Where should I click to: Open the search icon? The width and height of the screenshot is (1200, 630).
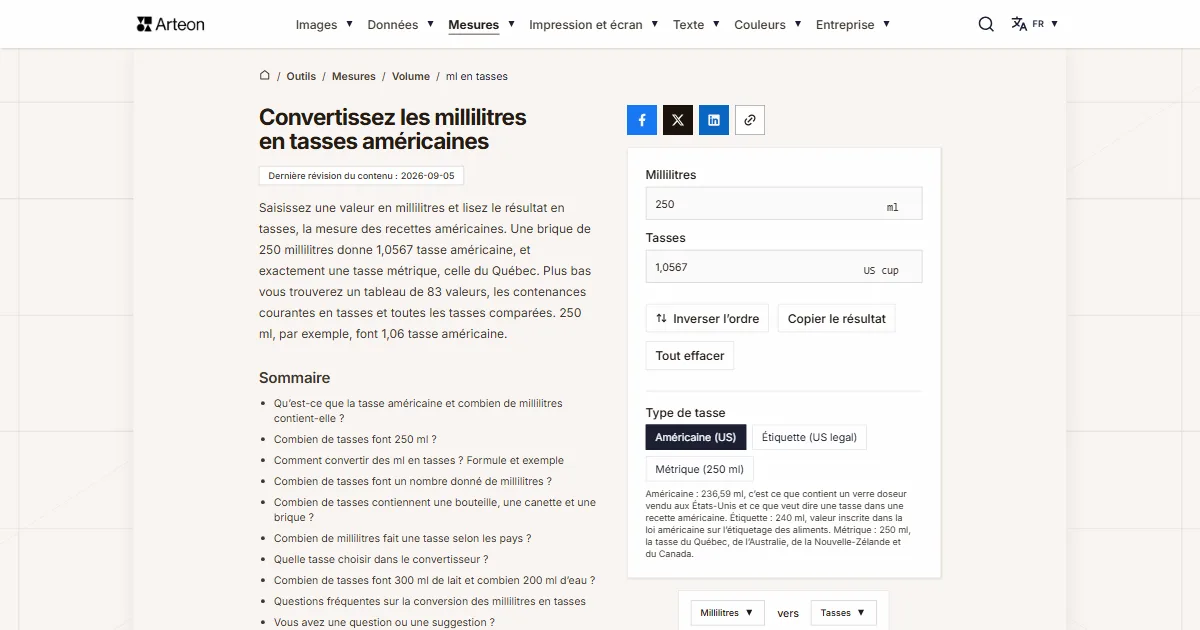(986, 24)
